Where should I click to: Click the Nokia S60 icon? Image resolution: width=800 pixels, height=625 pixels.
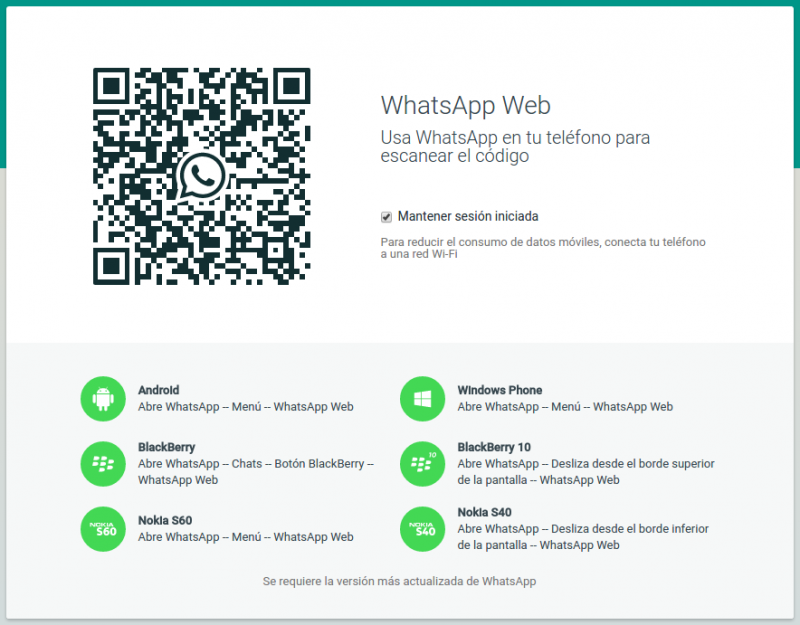pos(103,529)
